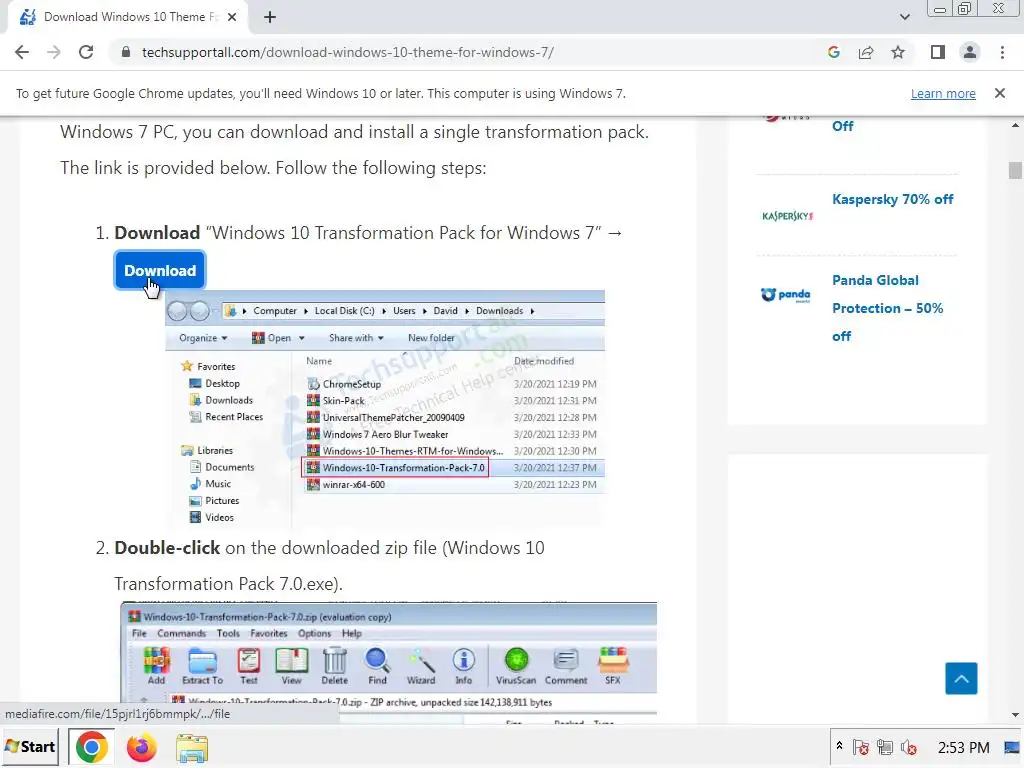
Task: Go back to the previous page
Action: click(22, 52)
